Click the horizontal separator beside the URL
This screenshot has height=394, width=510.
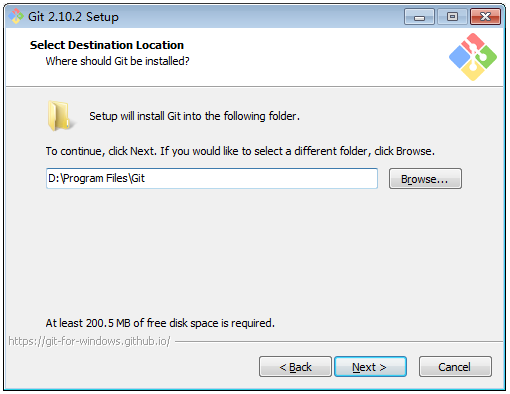pyautogui.click(x=339, y=341)
